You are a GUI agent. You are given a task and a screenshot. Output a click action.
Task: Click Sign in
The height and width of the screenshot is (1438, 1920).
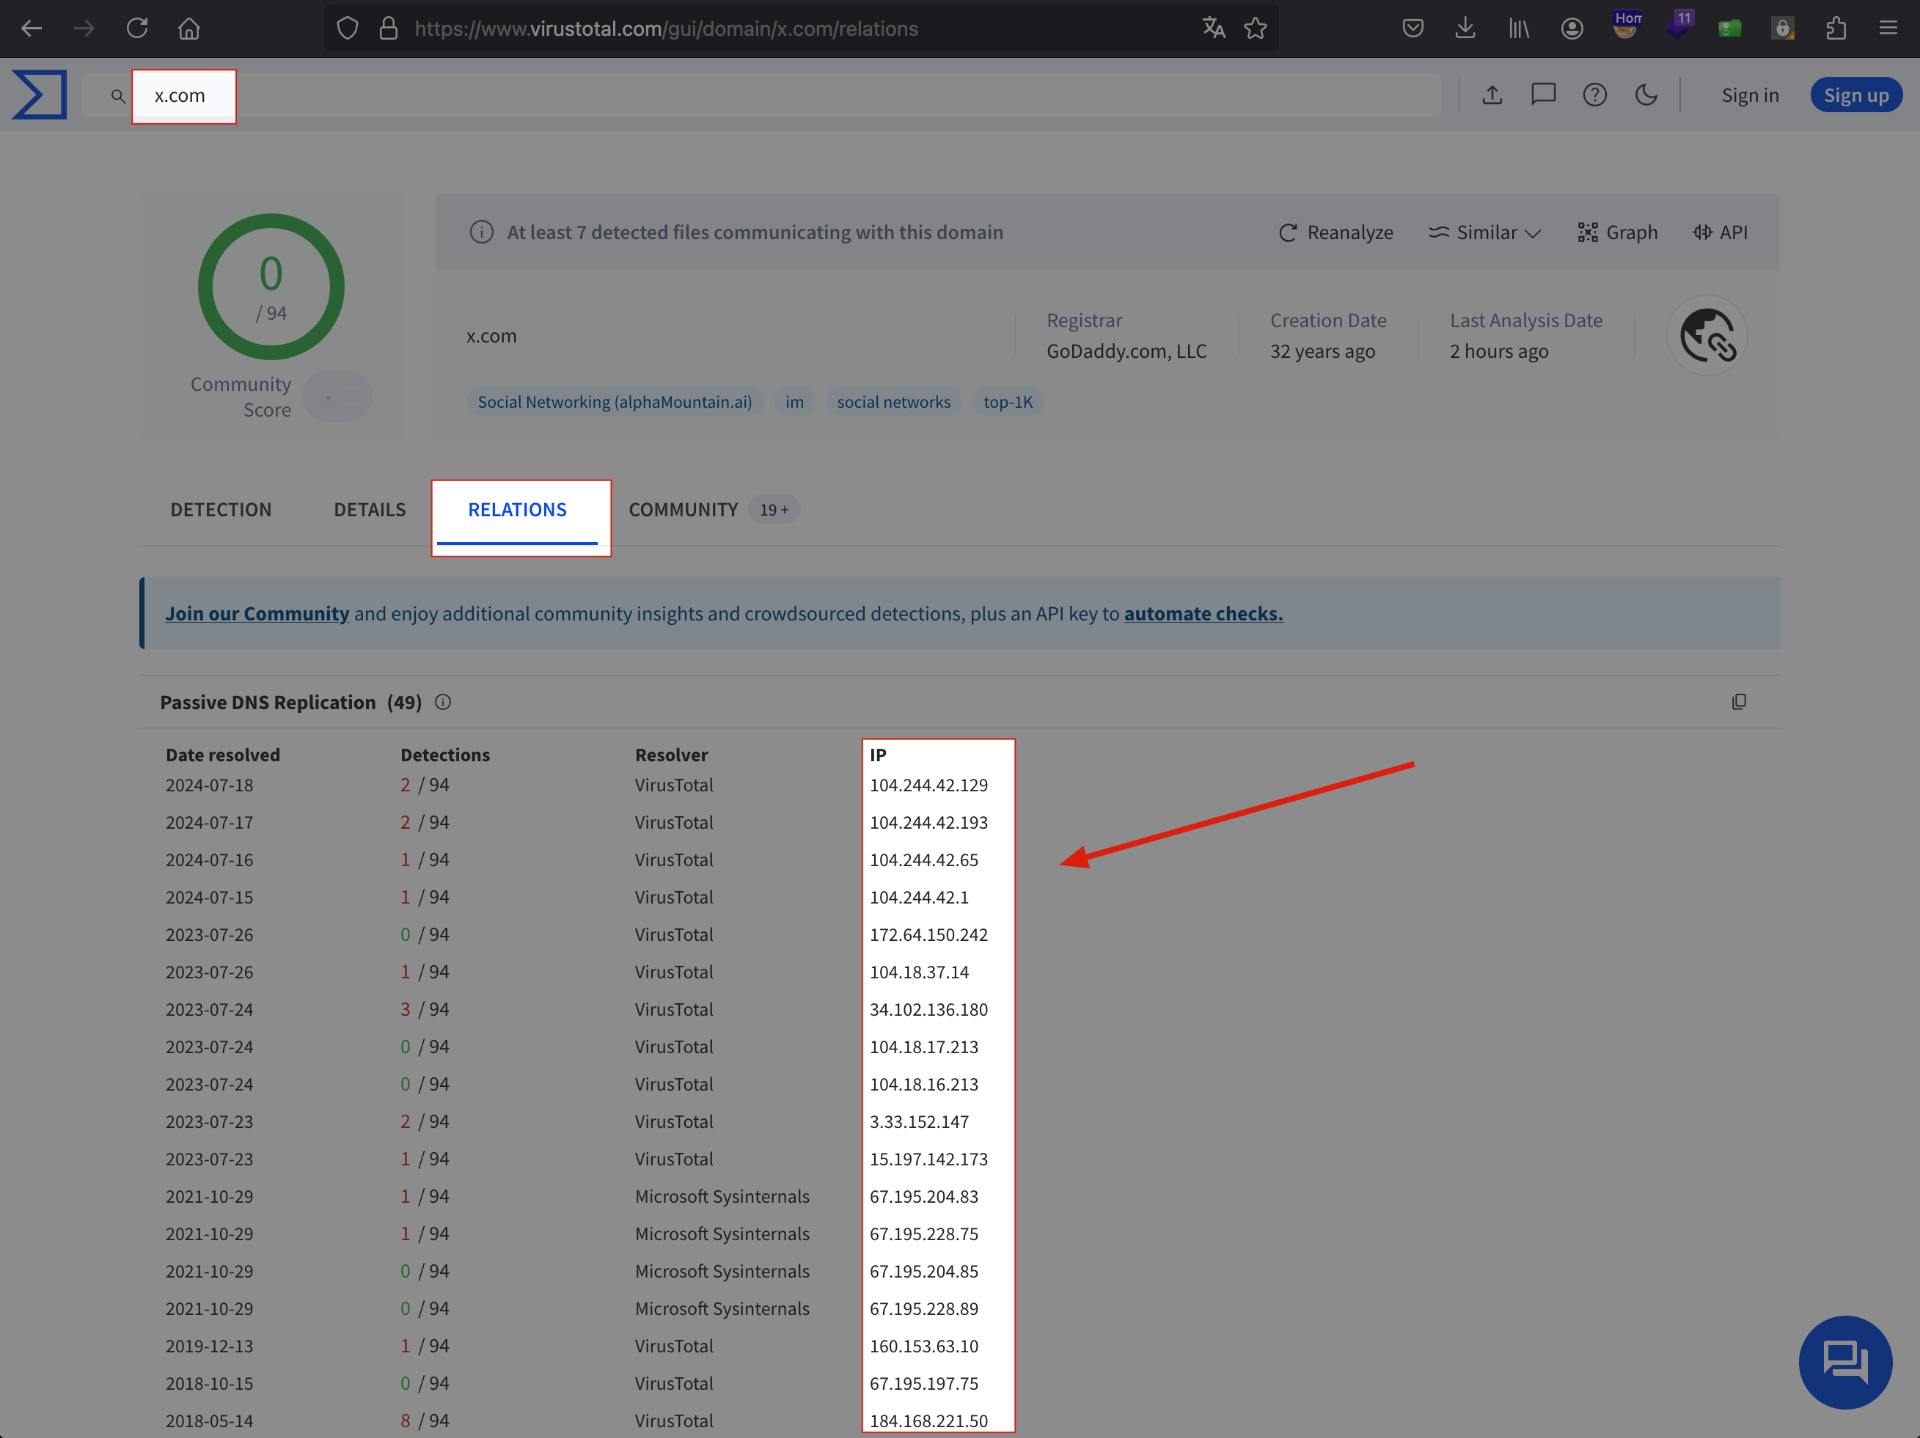(1750, 95)
